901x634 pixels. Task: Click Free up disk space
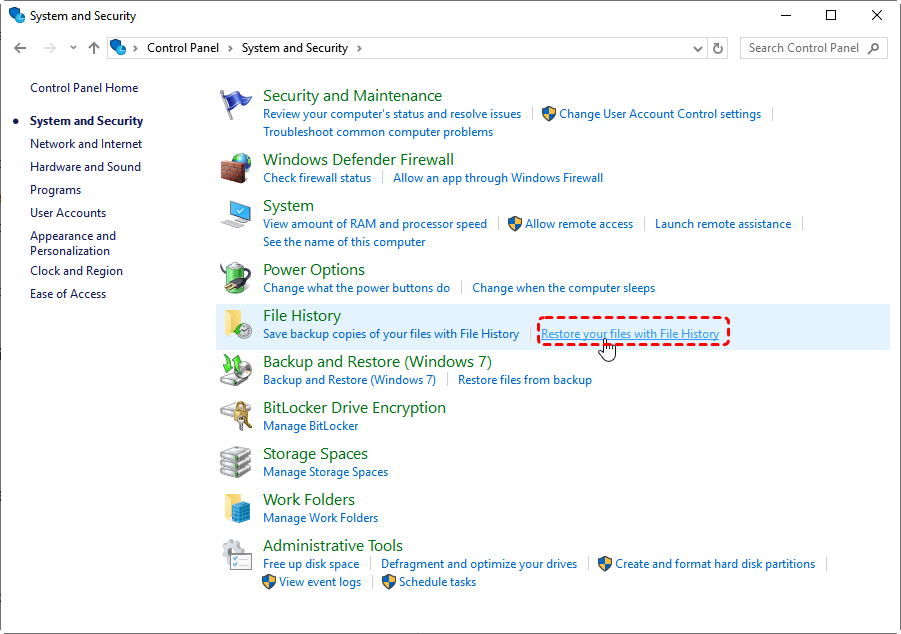[x=311, y=564]
